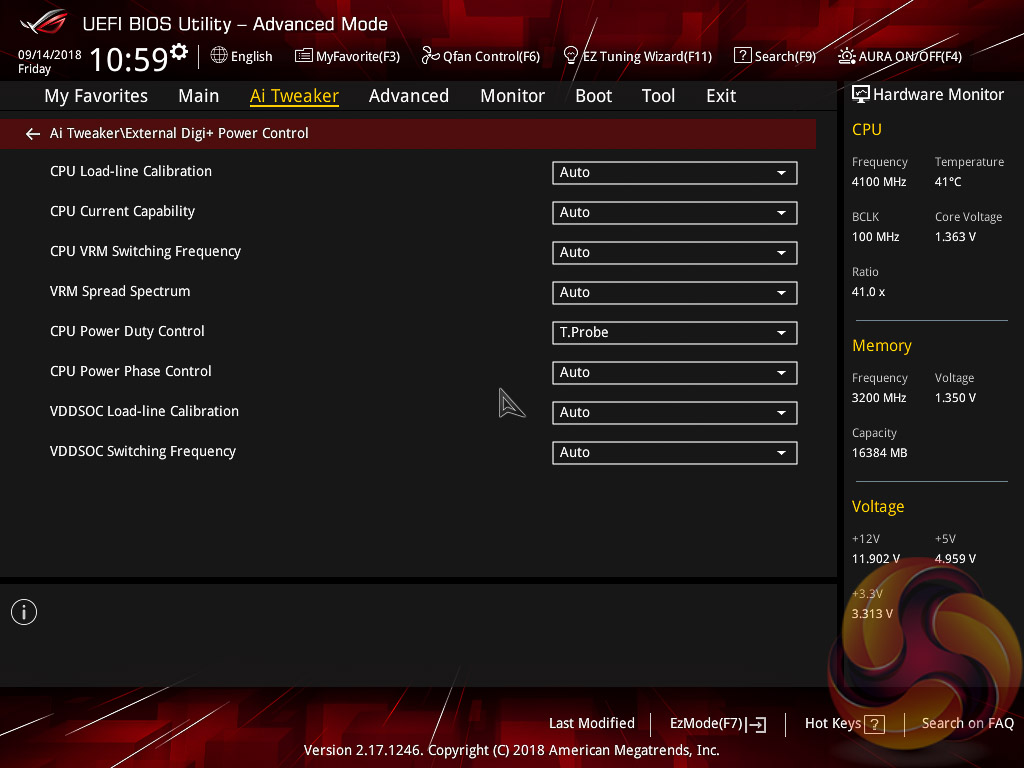Screen dimensions: 1024x768
Task: Select English language option
Action: [251, 56]
